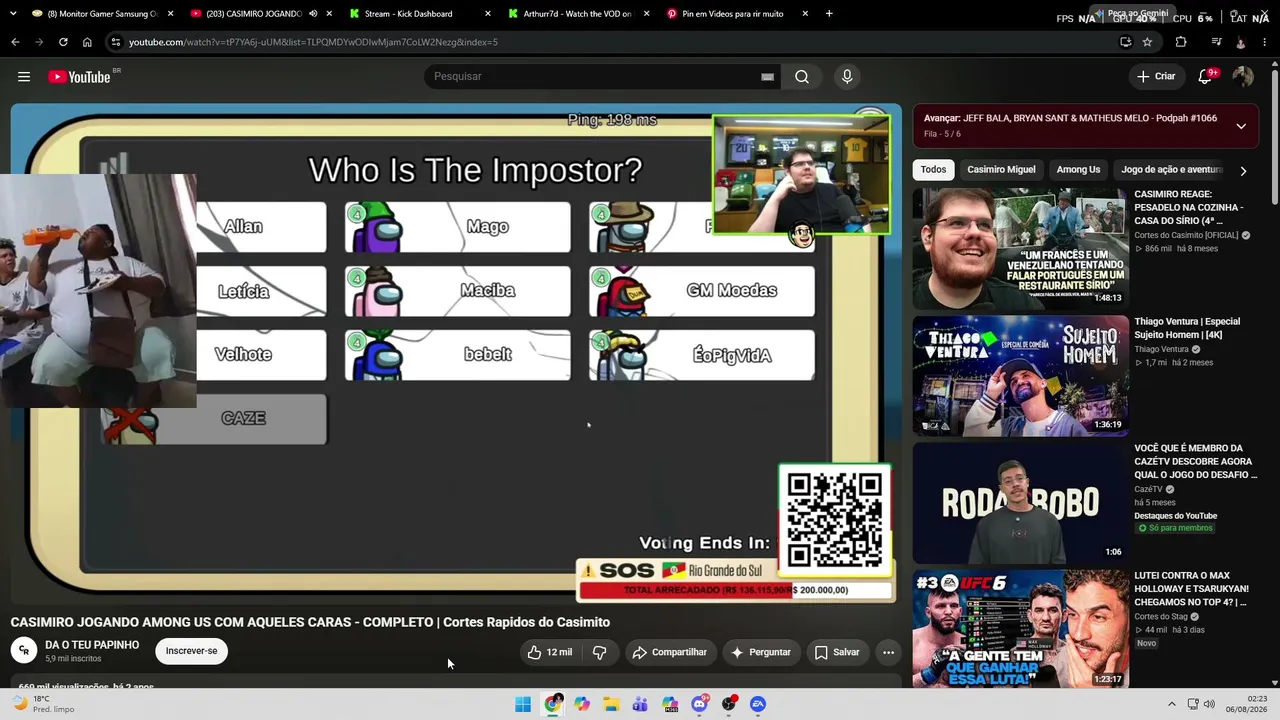Viewport: 1280px width, 720px height.
Task: Open the weather widget showing 18°C
Action: click(x=43, y=704)
